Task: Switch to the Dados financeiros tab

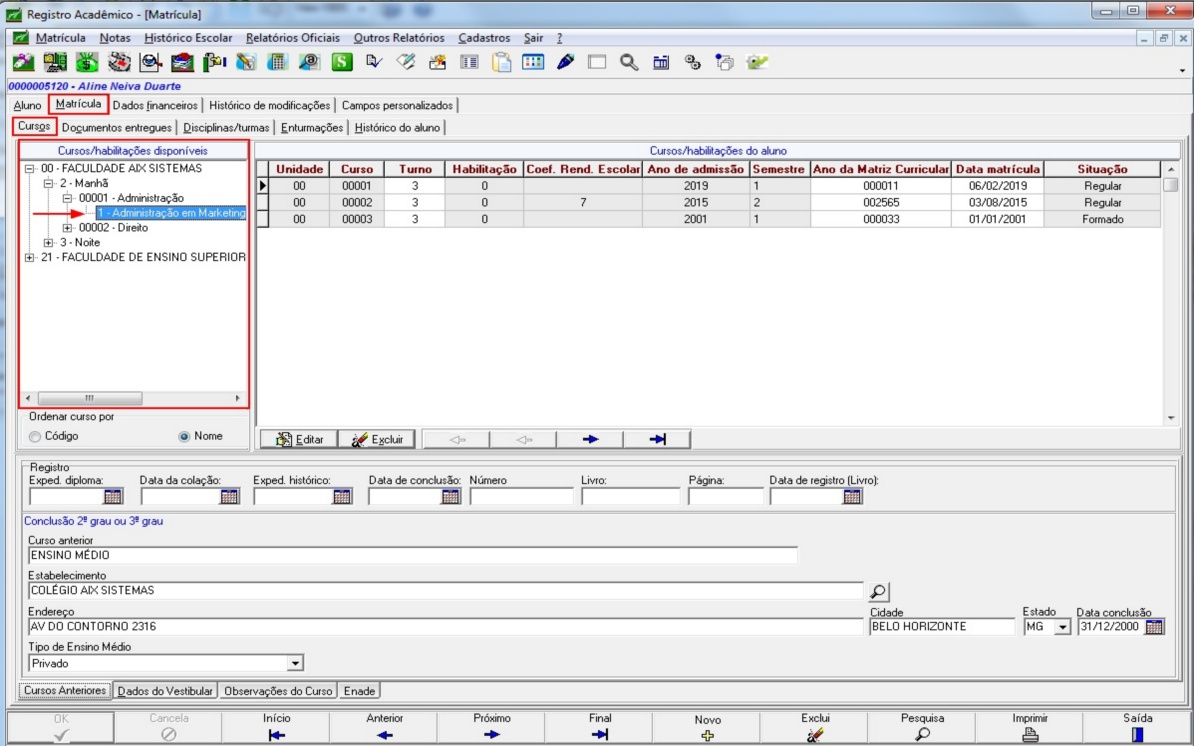Action: [155, 105]
